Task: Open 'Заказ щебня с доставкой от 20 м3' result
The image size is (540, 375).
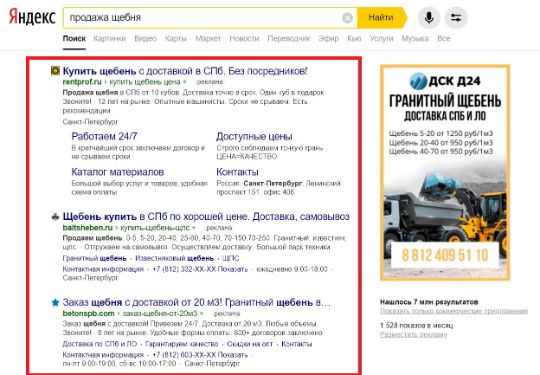Action: point(196,303)
